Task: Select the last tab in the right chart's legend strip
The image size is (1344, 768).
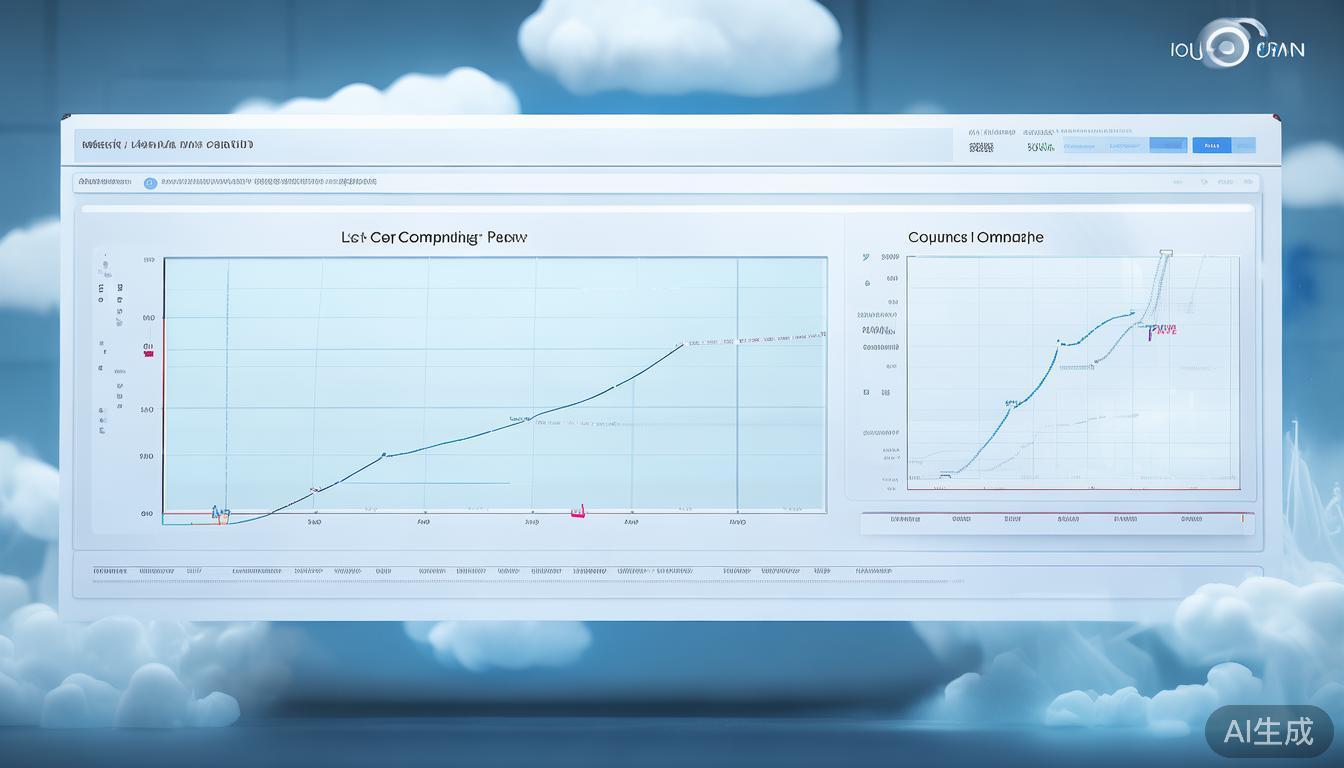Action: [x=1190, y=520]
